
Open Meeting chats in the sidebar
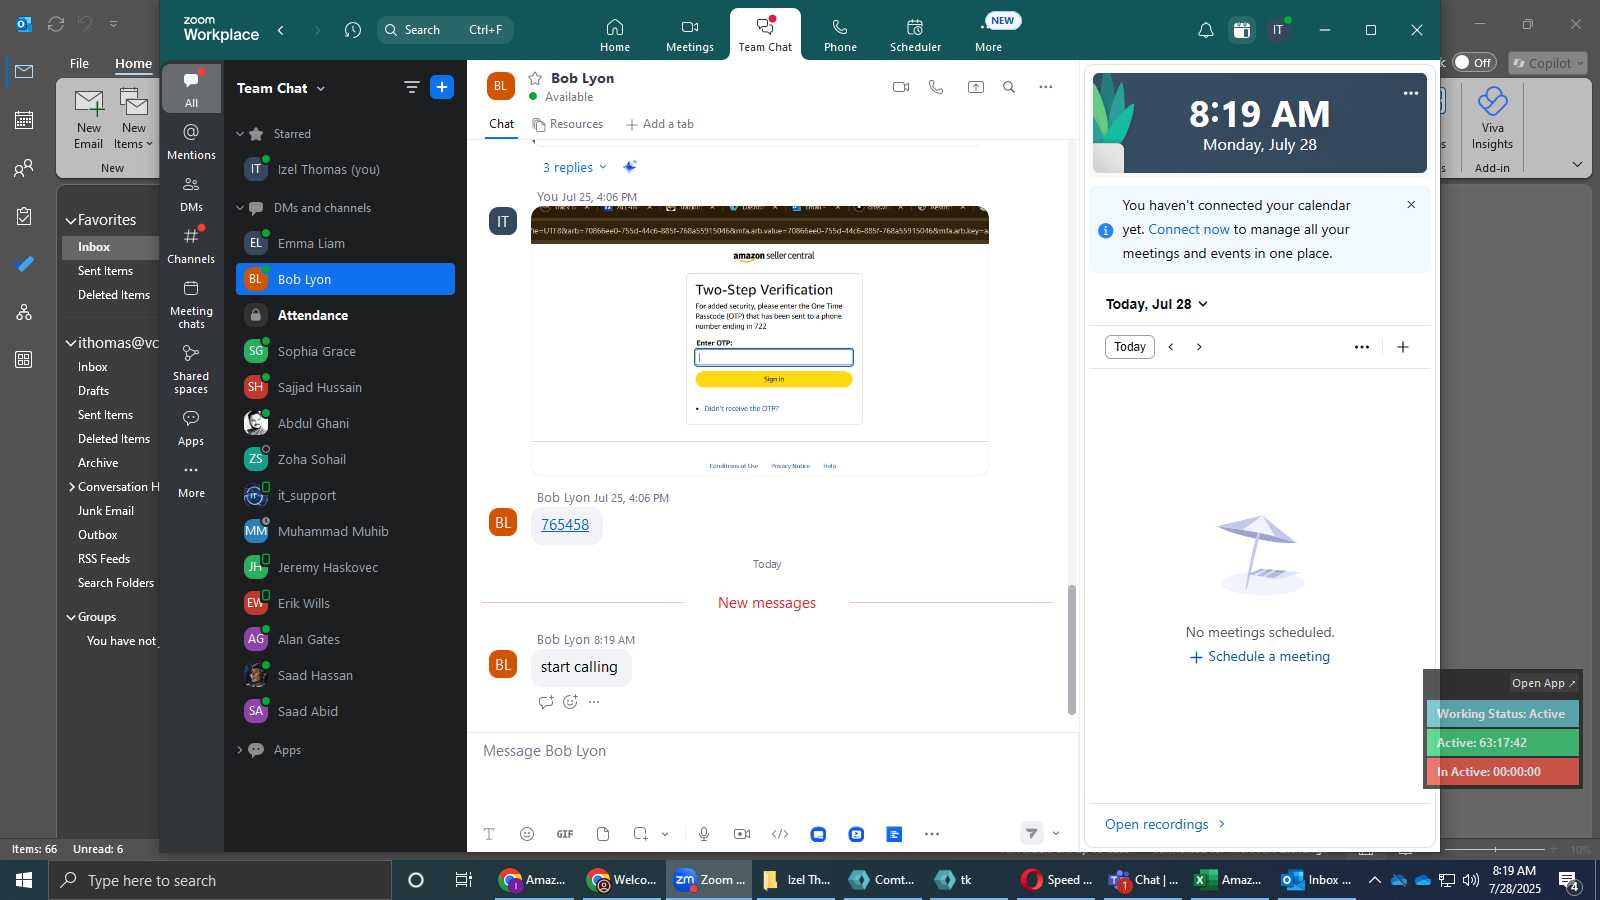pos(191,304)
